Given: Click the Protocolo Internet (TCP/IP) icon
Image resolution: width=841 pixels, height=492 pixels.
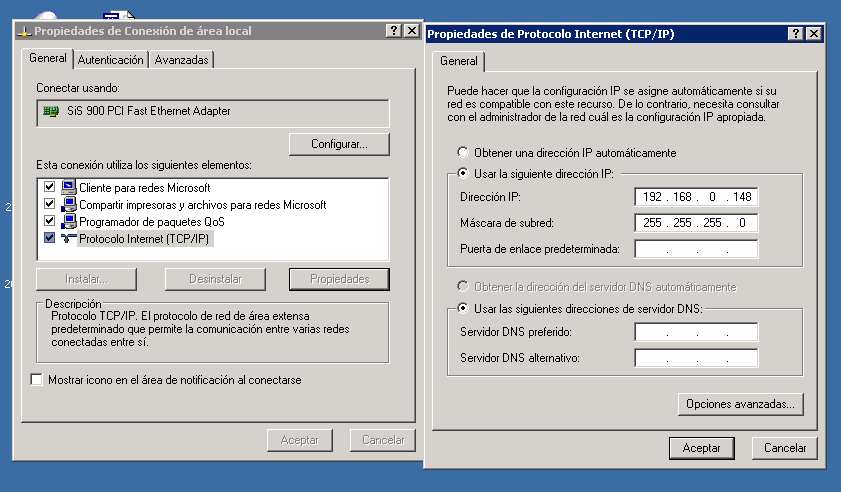Looking at the screenshot, I should click(69, 238).
